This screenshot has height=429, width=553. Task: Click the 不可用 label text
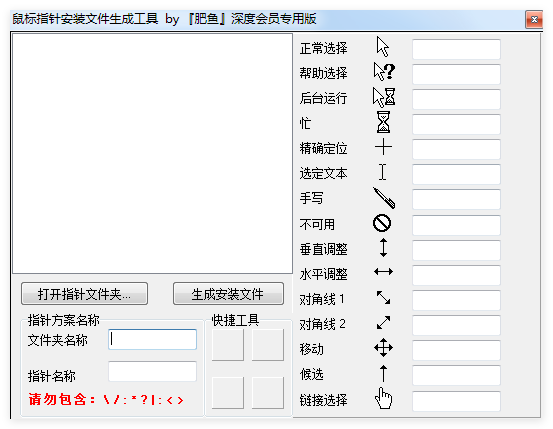coord(317,224)
